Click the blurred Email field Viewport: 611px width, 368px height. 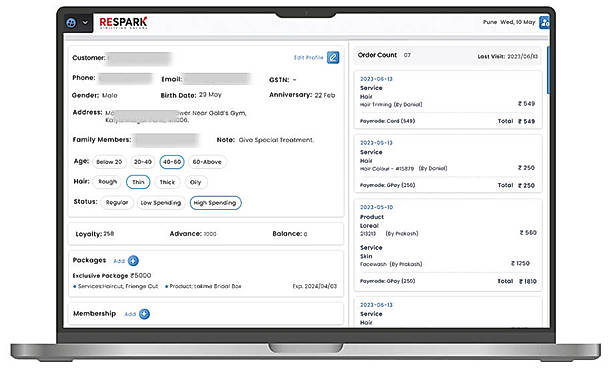click(216, 79)
